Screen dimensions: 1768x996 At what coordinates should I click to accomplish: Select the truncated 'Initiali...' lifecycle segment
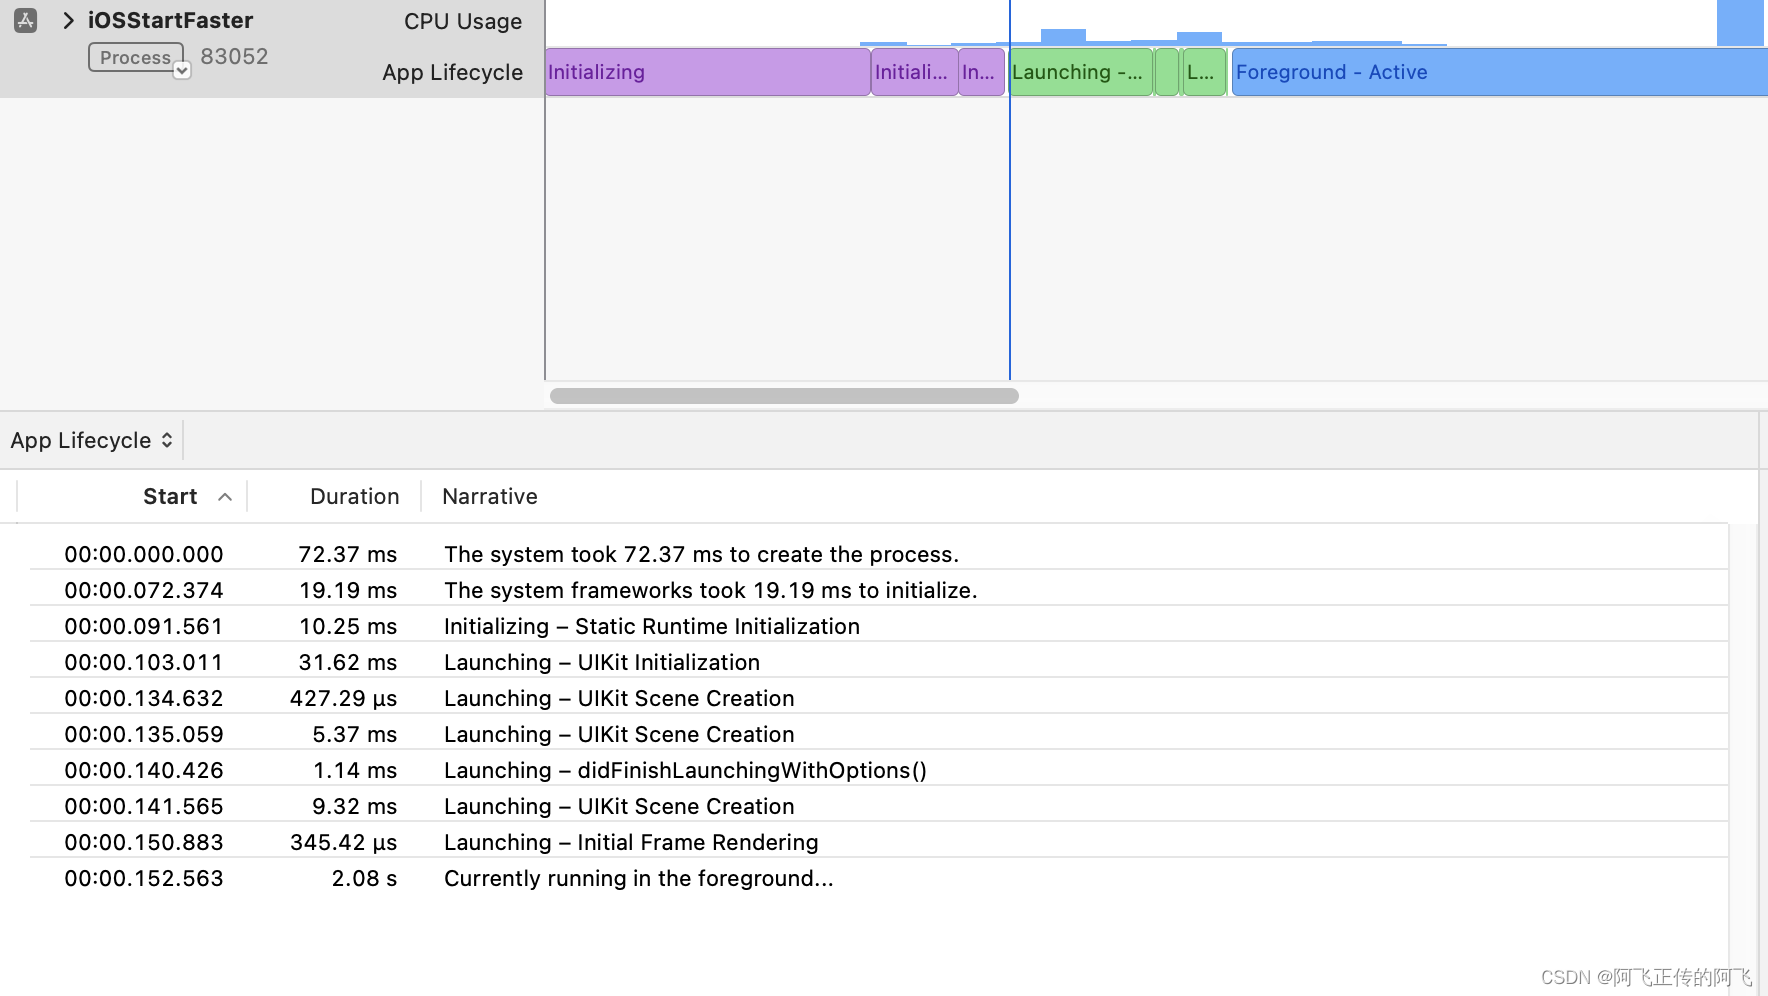(x=914, y=72)
